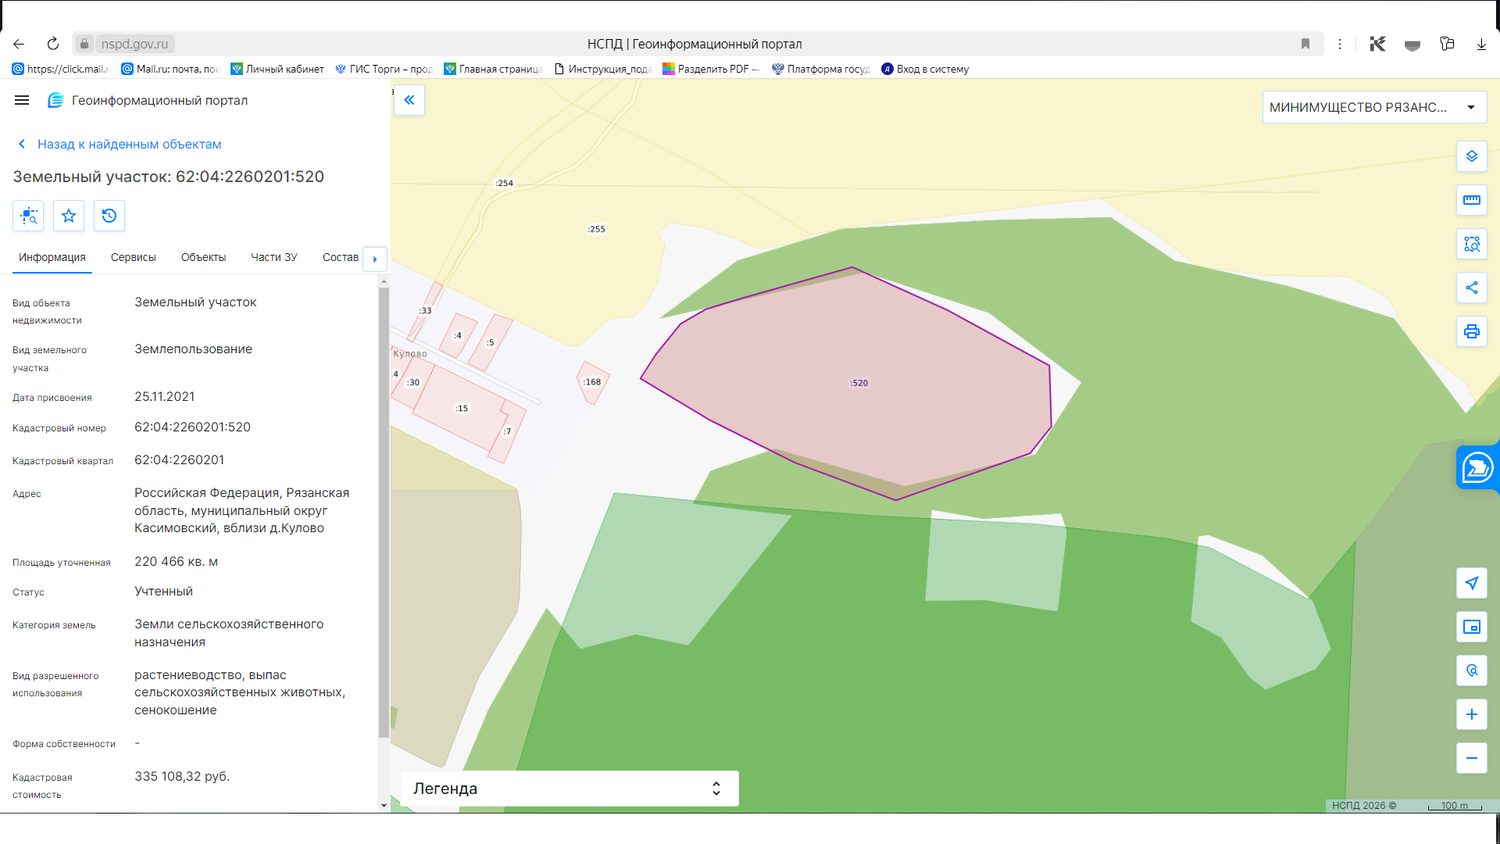Open the overview map window button
This screenshot has height=844, width=1500.
pyautogui.click(x=1472, y=627)
